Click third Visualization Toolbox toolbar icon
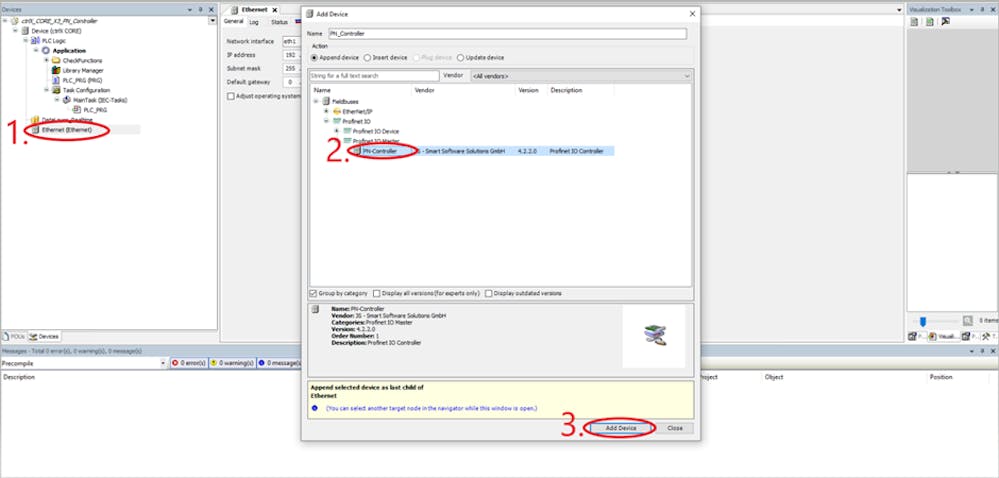The image size is (999, 478). click(945, 22)
